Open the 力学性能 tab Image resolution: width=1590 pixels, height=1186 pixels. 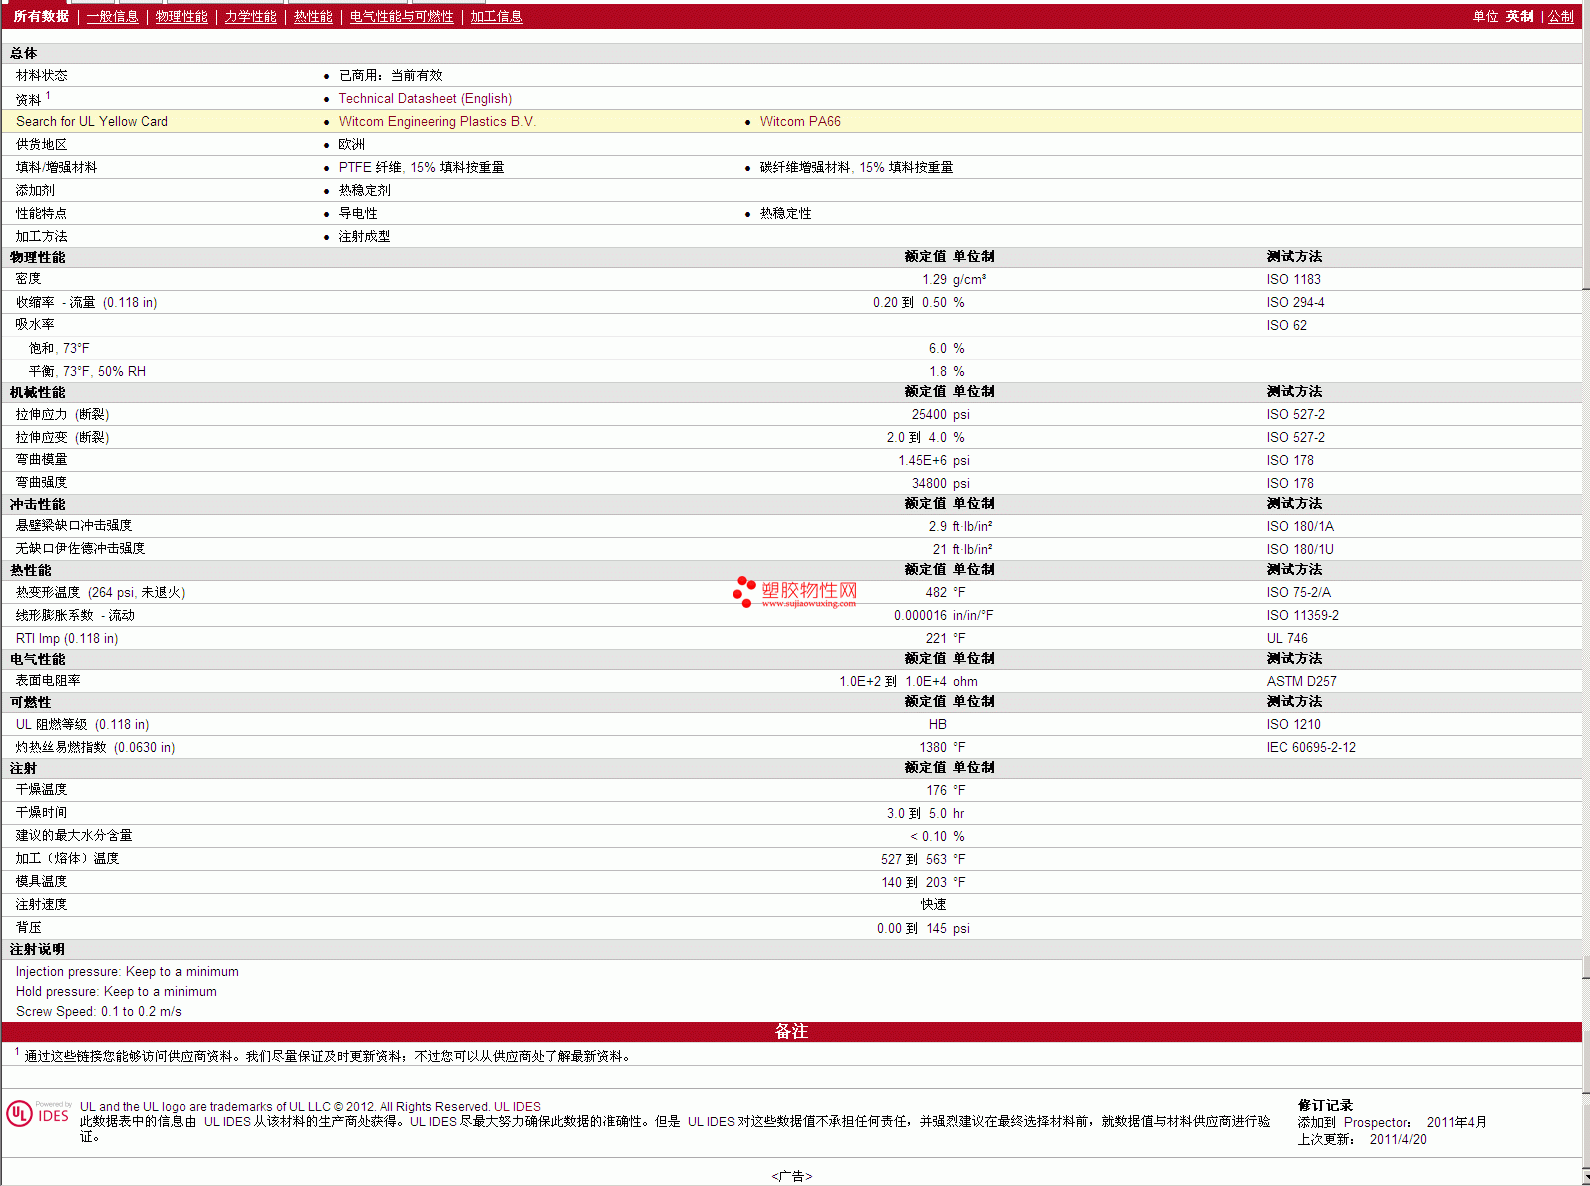(x=250, y=16)
